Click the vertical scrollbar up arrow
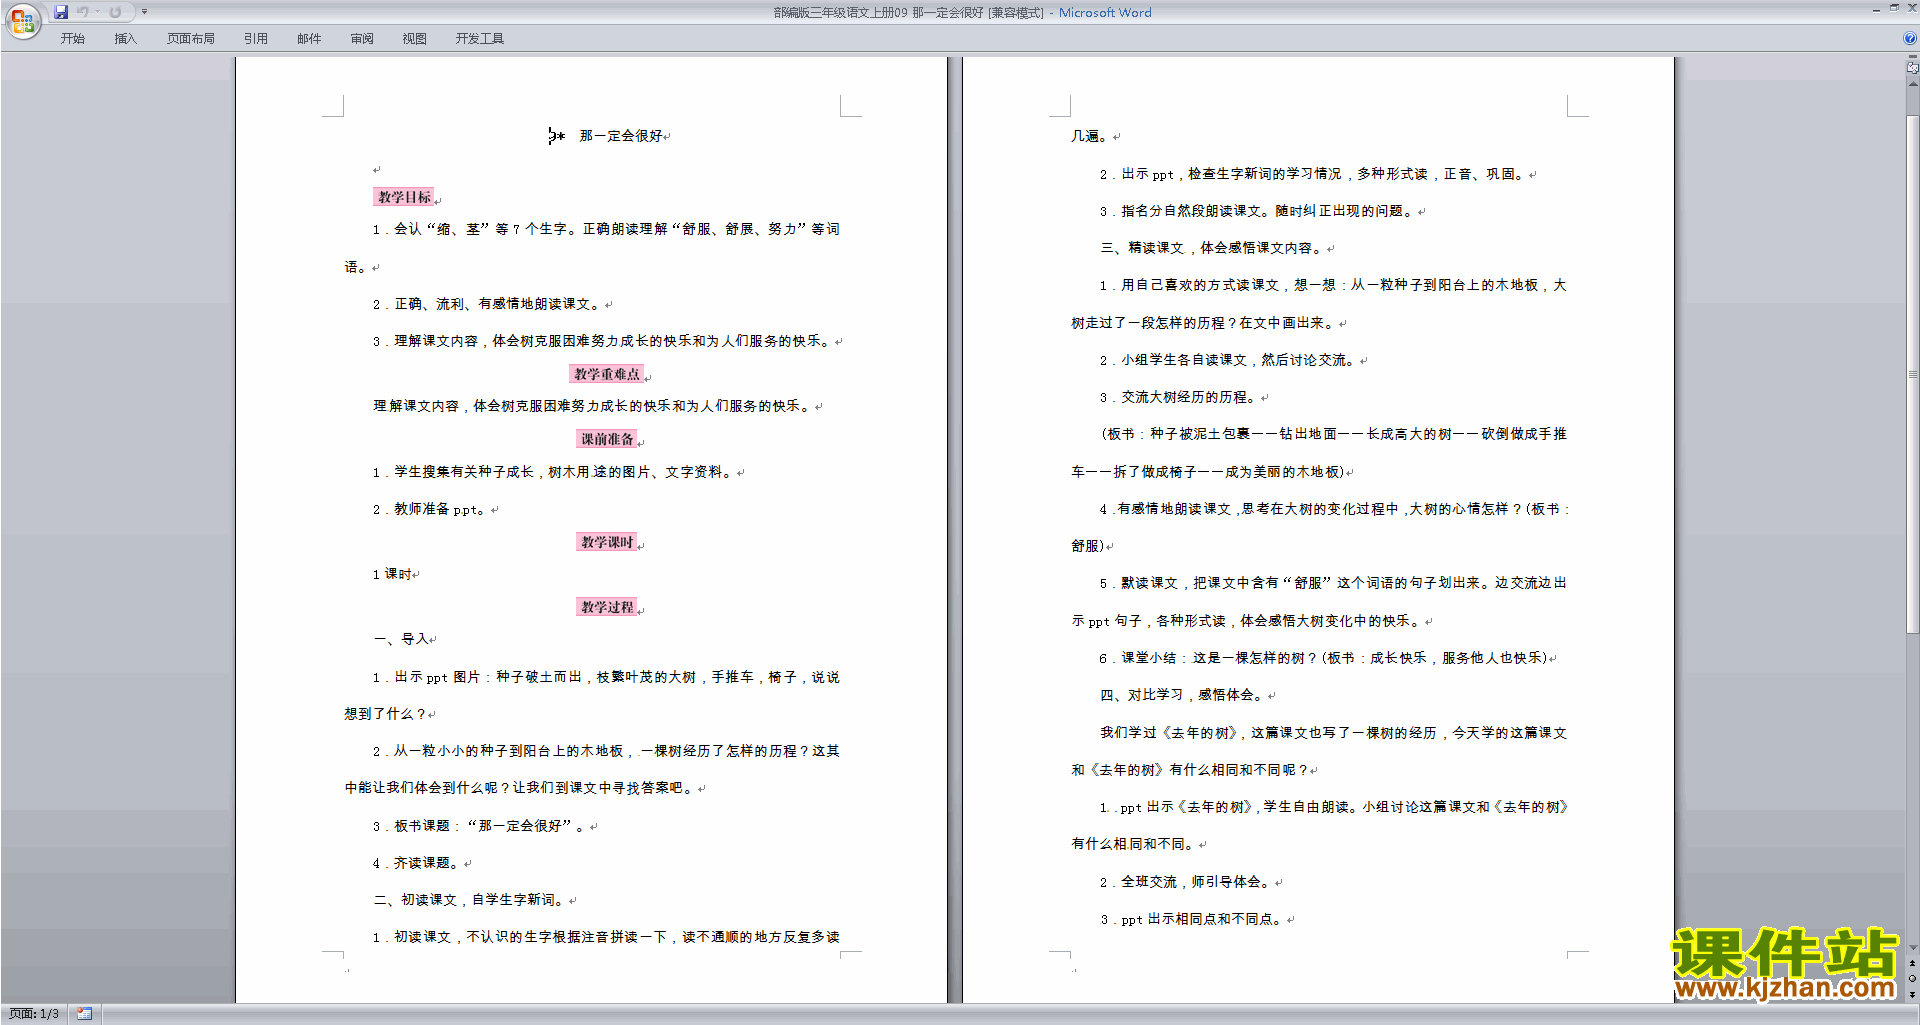This screenshot has width=1920, height=1025. [1913, 85]
